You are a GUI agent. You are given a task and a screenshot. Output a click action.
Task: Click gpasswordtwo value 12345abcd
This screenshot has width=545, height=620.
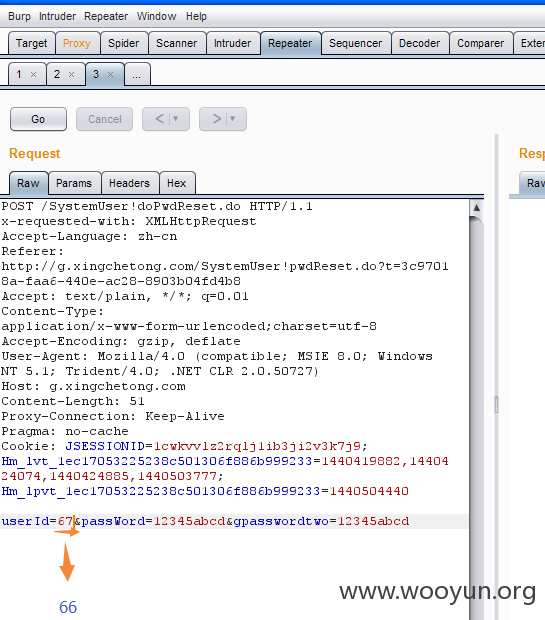[373, 521]
